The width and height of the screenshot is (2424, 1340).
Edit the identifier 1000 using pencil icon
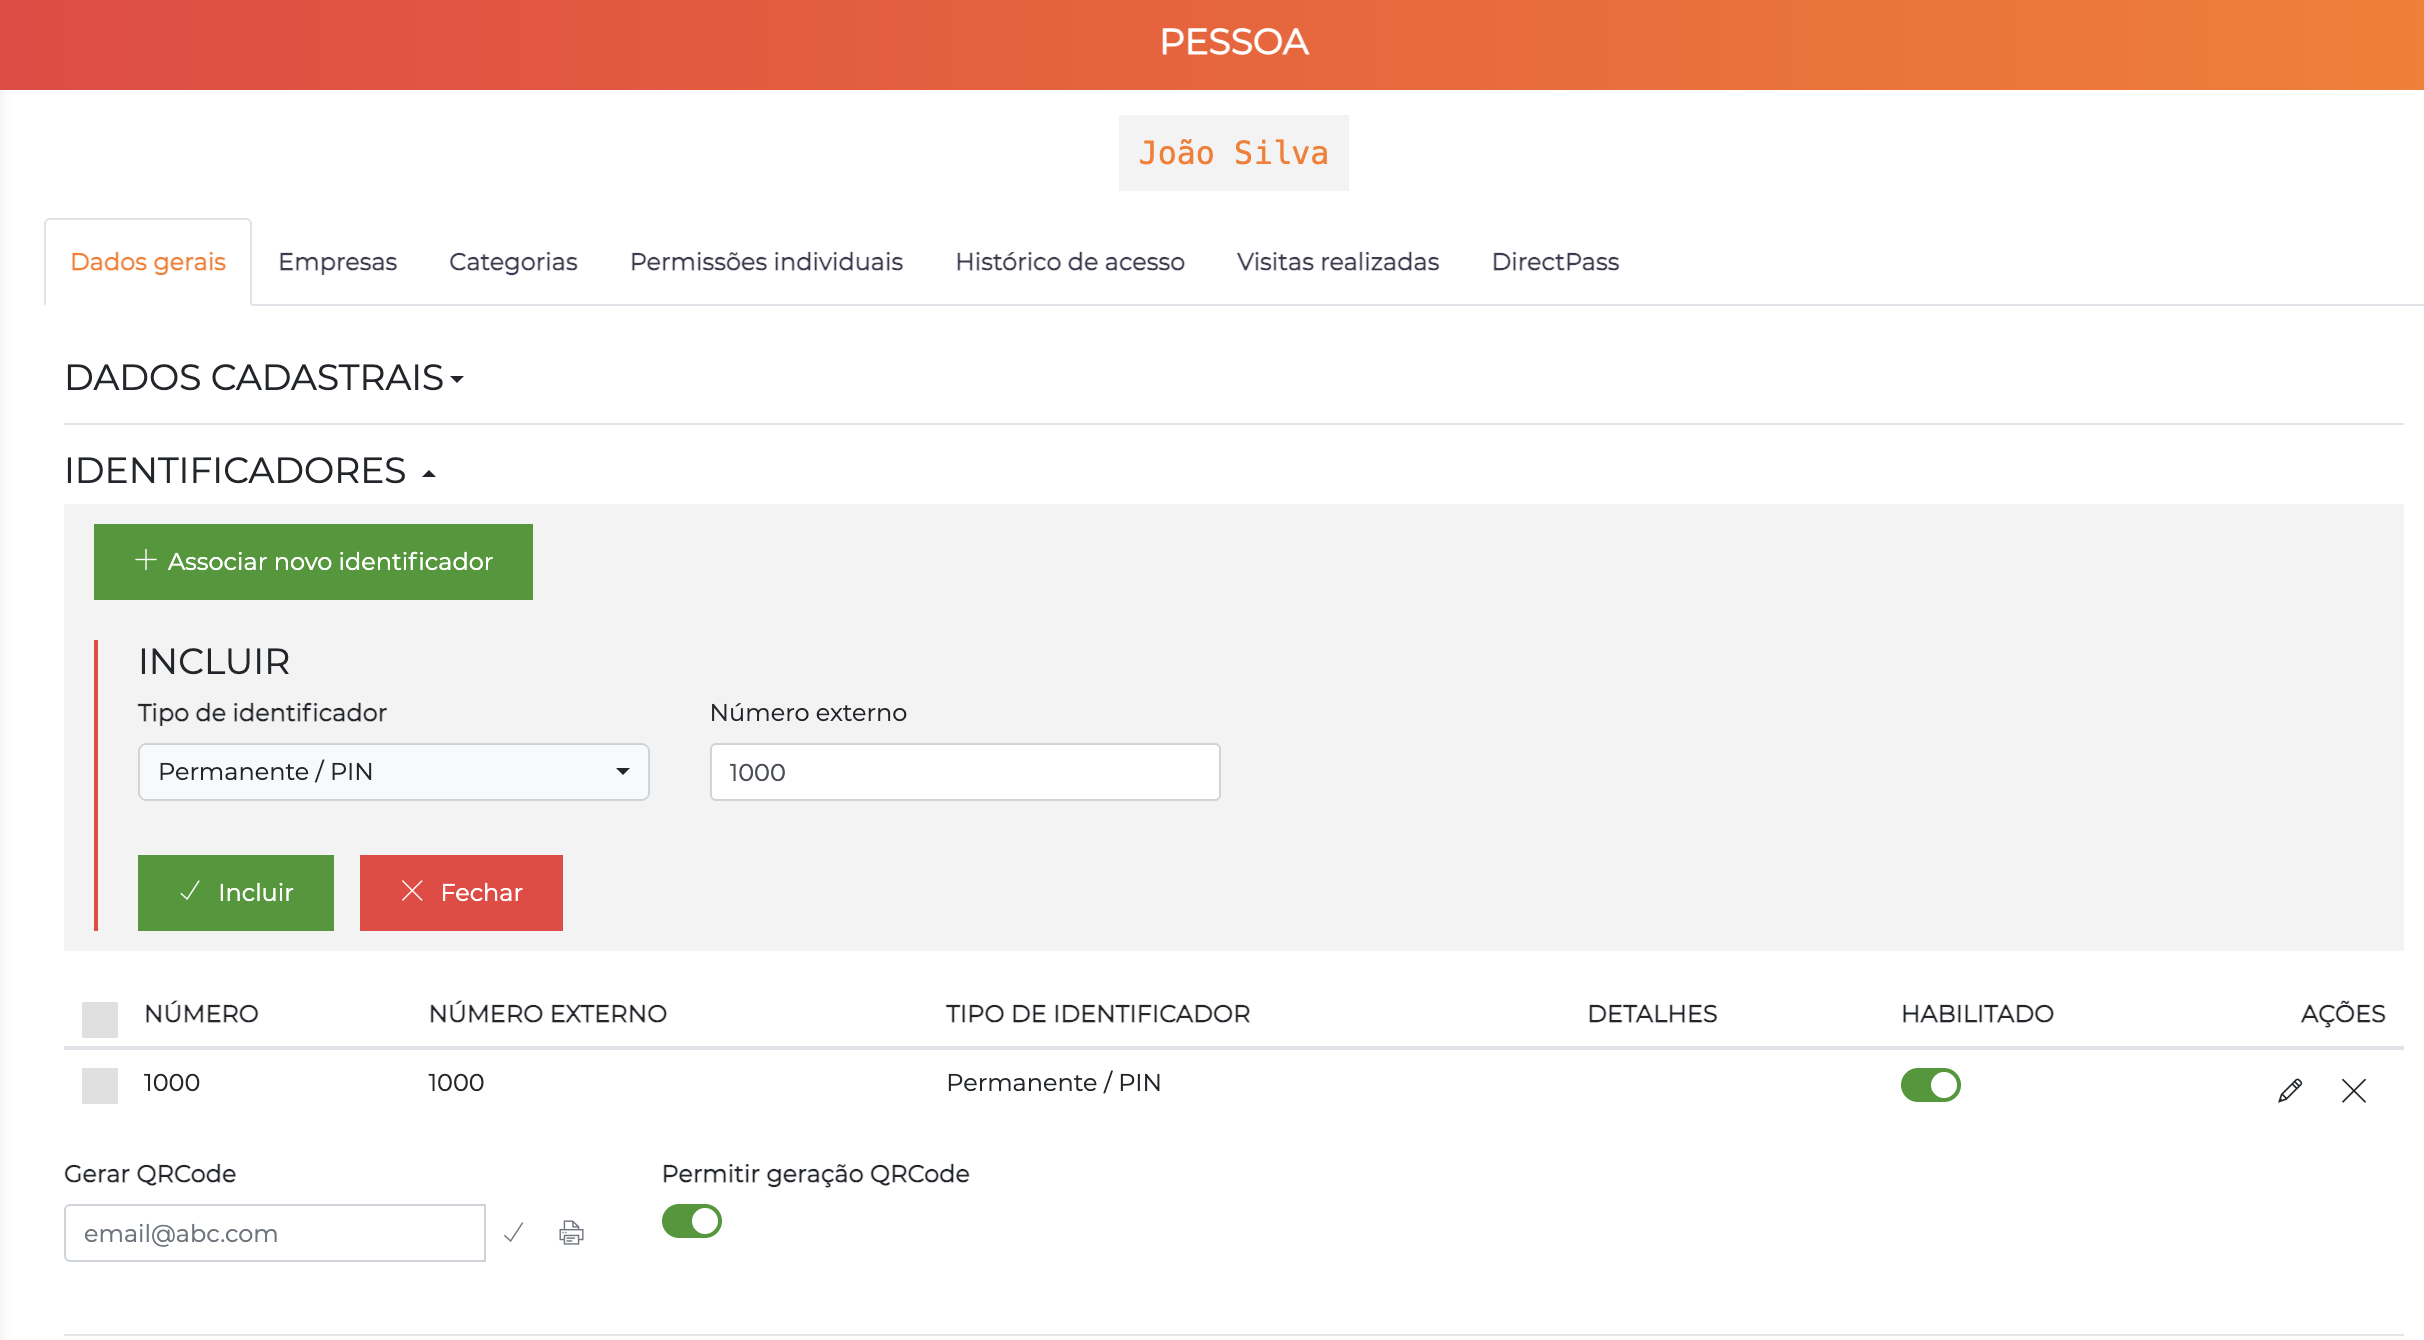(2290, 1090)
